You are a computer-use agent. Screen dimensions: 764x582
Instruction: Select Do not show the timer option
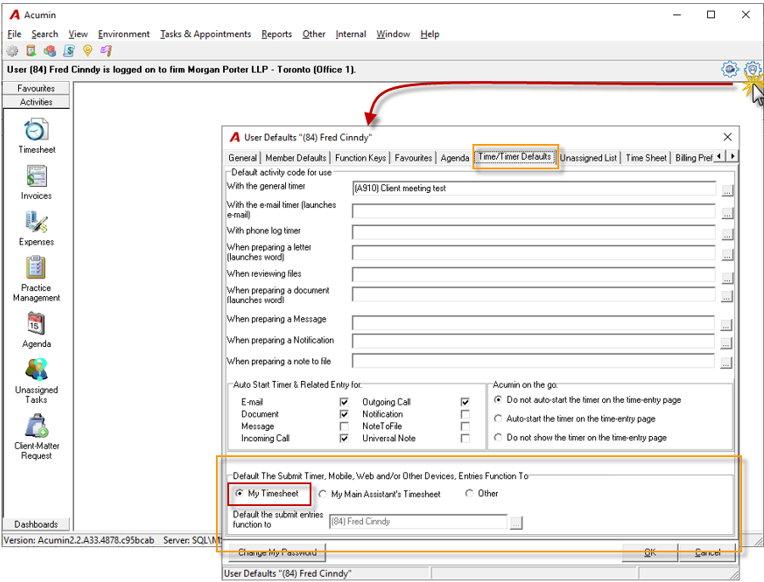(x=498, y=438)
